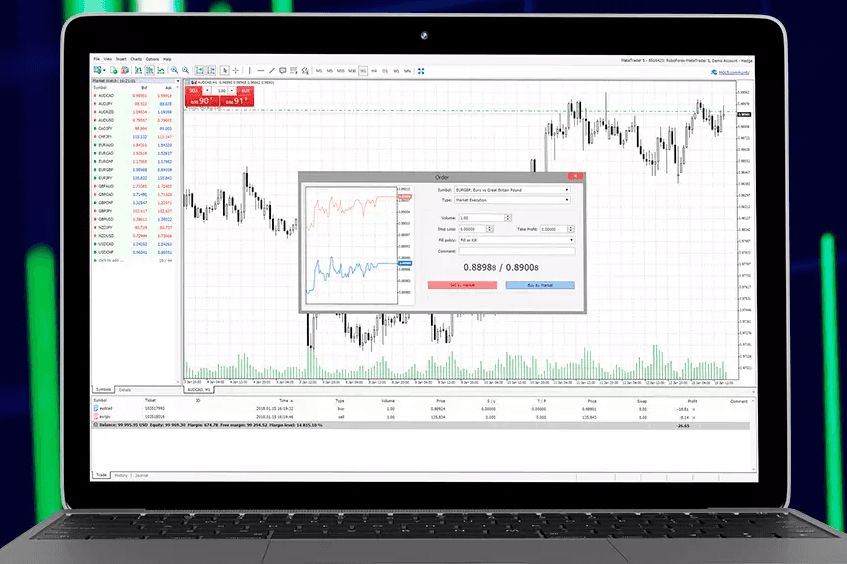Image resolution: width=847 pixels, height=564 pixels.
Task: Select the vertical line drawing tool
Action: (x=250, y=70)
